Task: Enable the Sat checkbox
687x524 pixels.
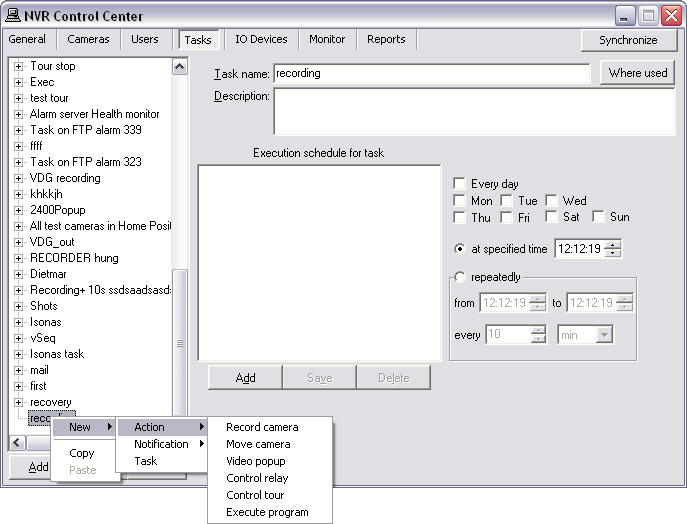Action: [551, 216]
